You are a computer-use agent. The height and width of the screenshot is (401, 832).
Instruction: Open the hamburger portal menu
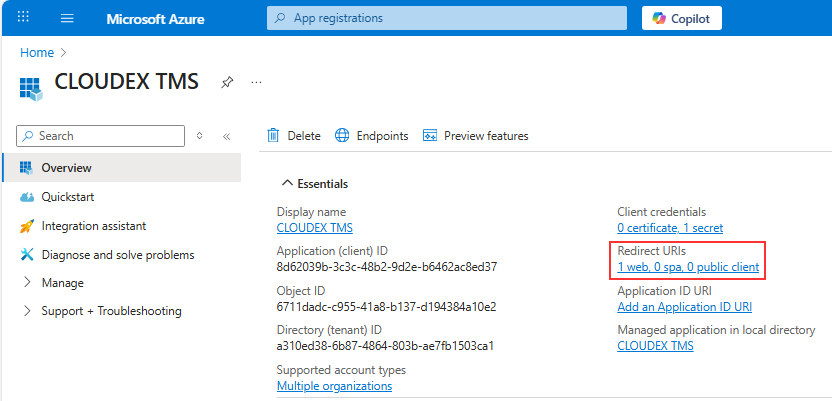point(67,18)
